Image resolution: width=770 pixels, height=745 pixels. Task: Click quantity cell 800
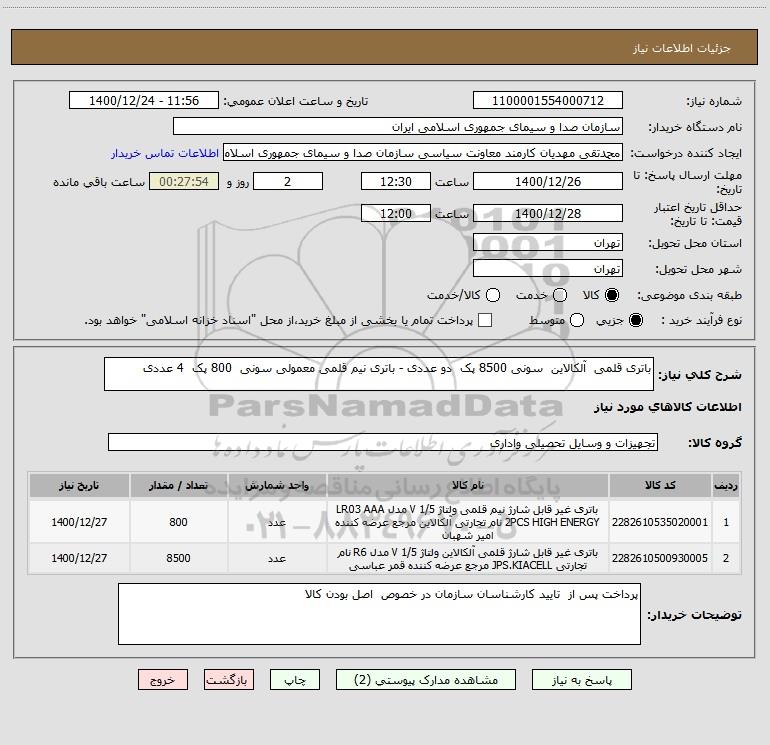[x=178, y=522]
